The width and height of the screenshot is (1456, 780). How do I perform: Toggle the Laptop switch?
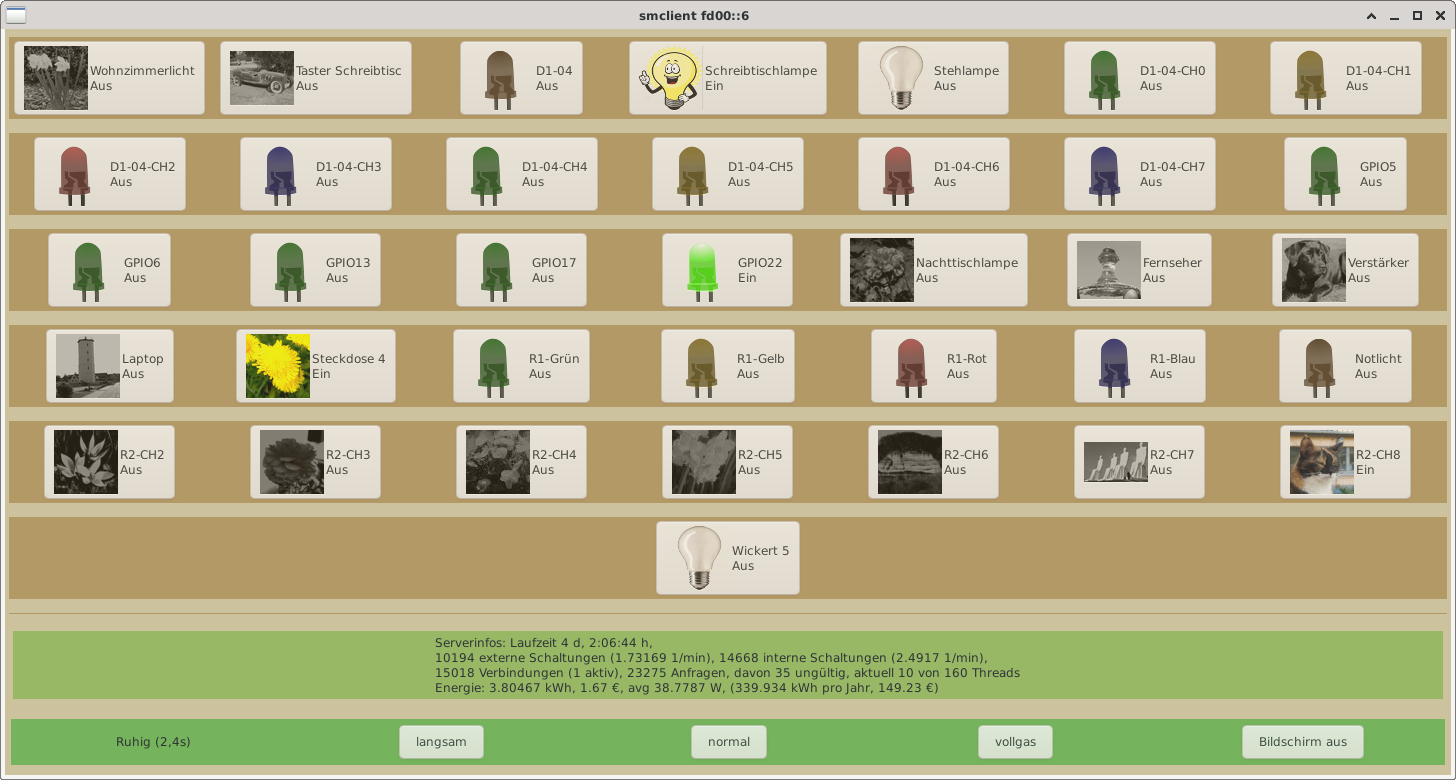click(x=110, y=366)
